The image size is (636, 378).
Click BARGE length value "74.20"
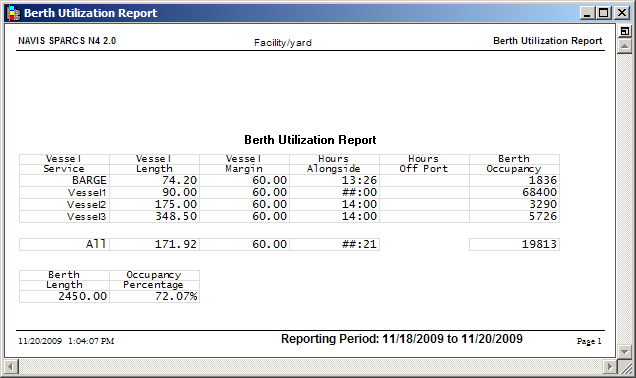pyautogui.click(x=179, y=180)
